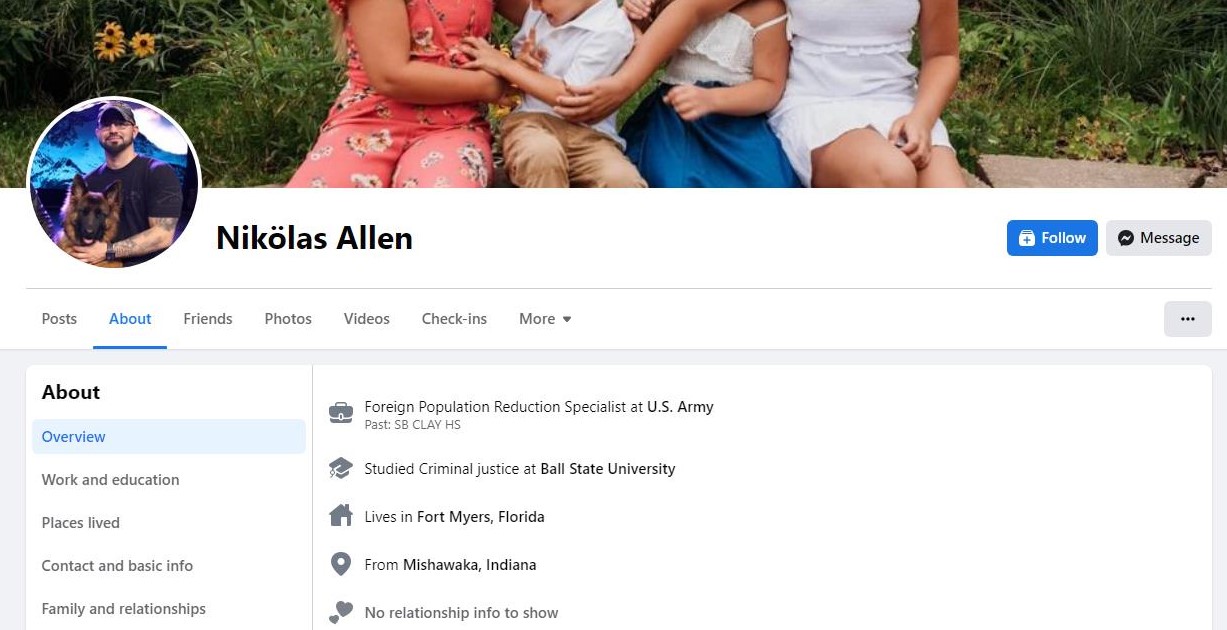Click the graduation cap education icon
This screenshot has height=630, width=1227.
point(341,468)
